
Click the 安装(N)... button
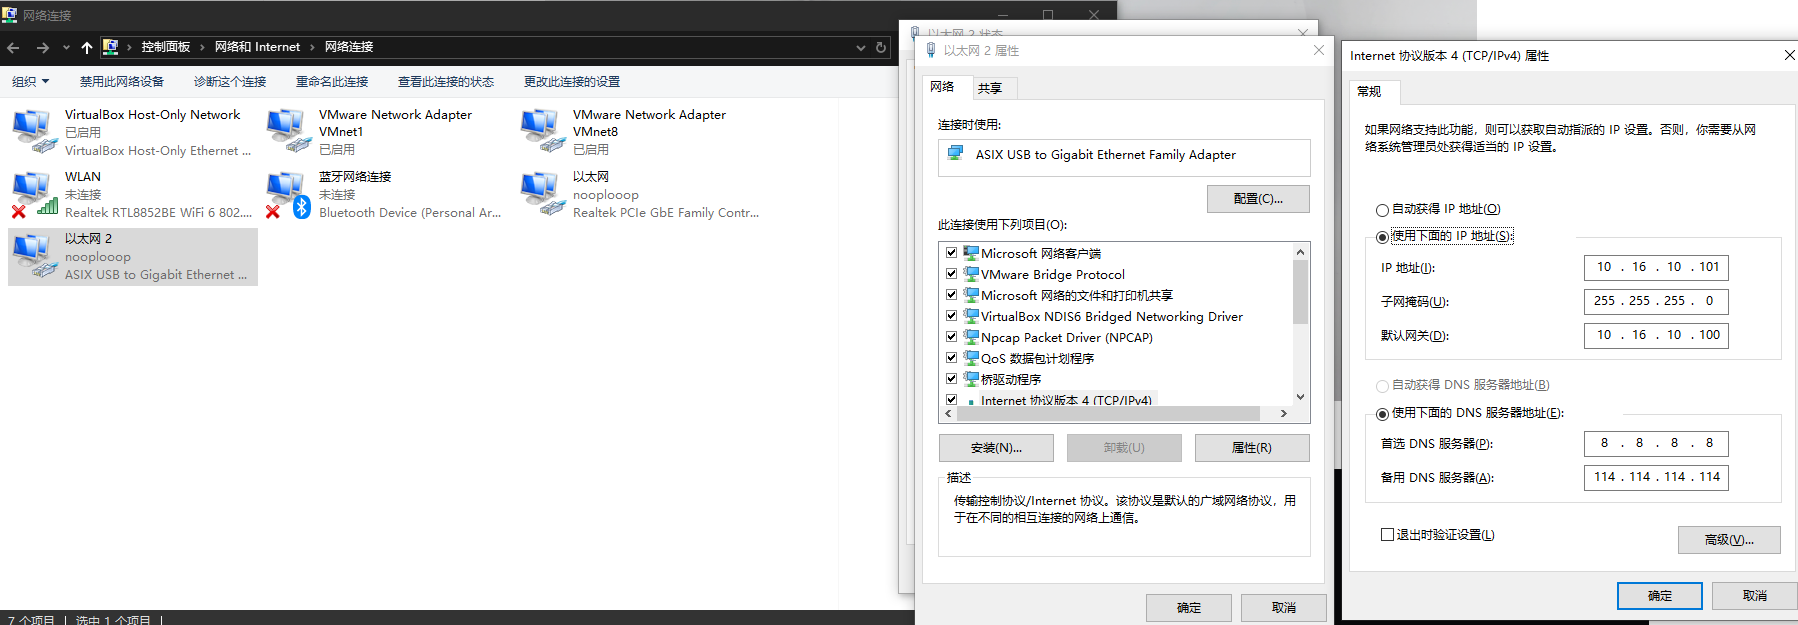(x=996, y=448)
